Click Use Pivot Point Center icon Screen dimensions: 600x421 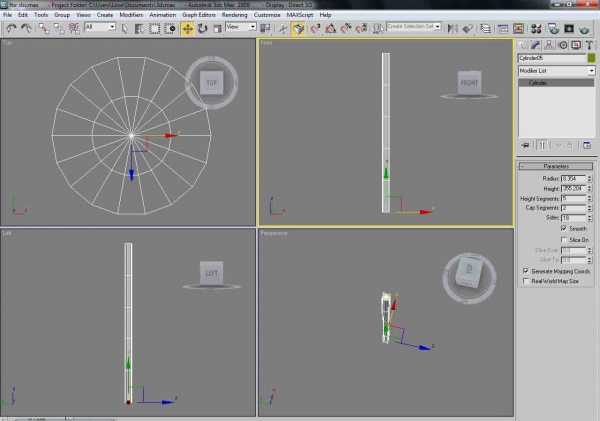[x=265, y=29]
